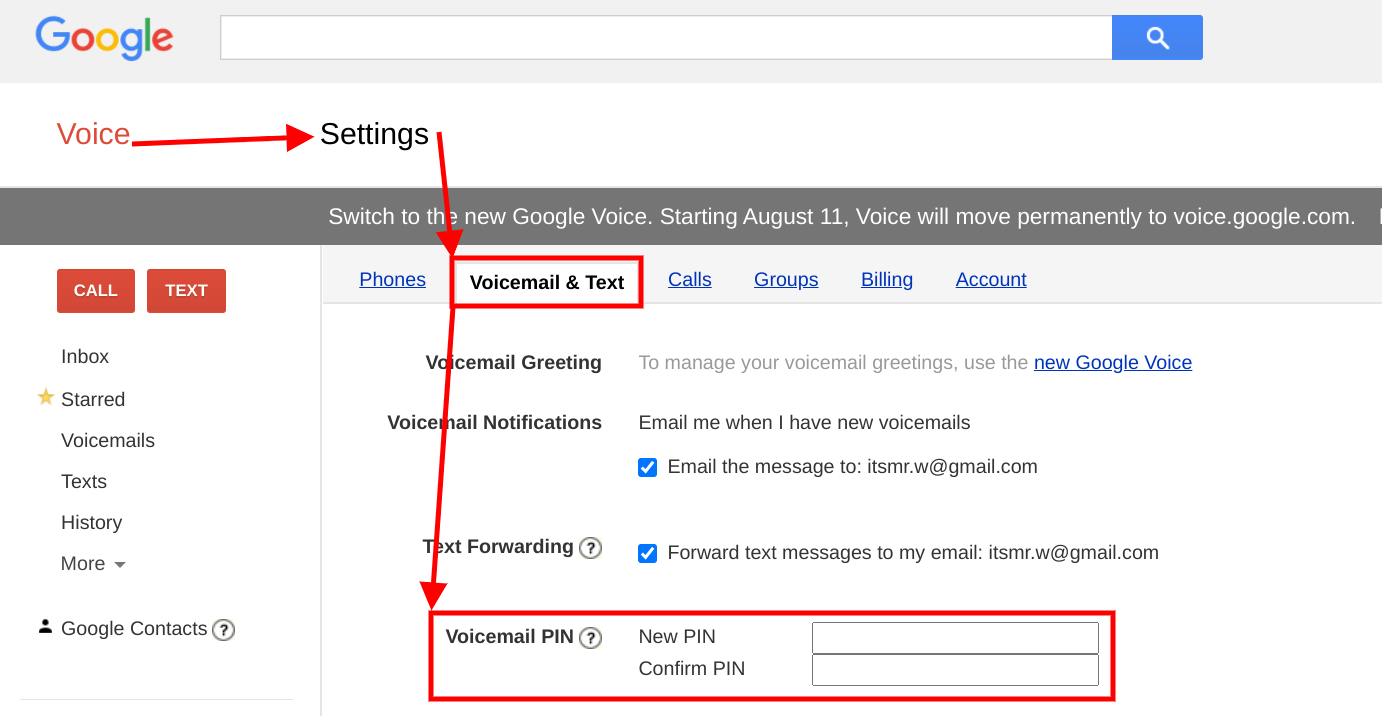Click the Voice heading link

pyautogui.click(x=93, y=134)
